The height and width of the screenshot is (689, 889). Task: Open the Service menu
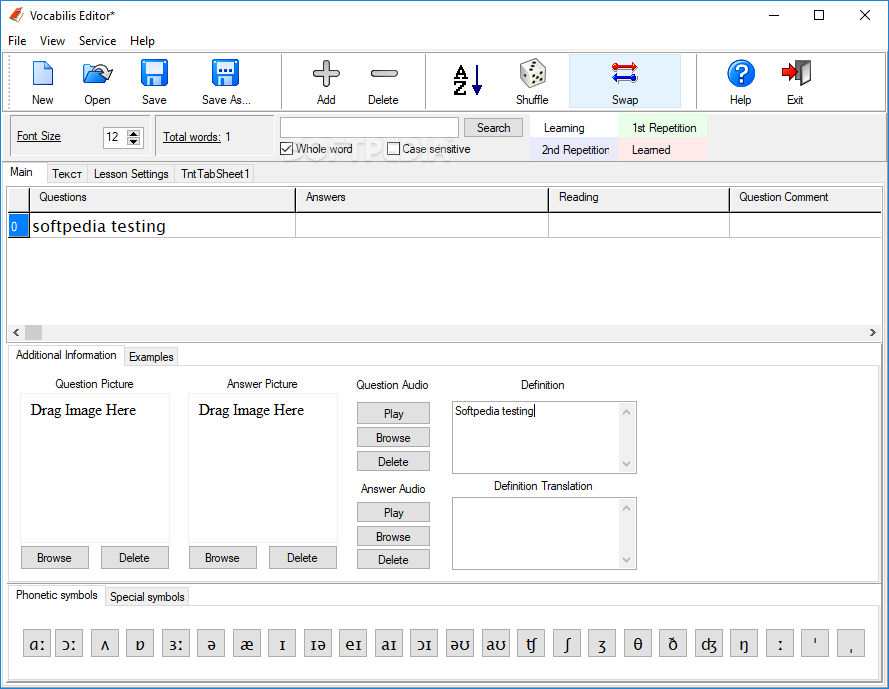[x=98, y=41]
